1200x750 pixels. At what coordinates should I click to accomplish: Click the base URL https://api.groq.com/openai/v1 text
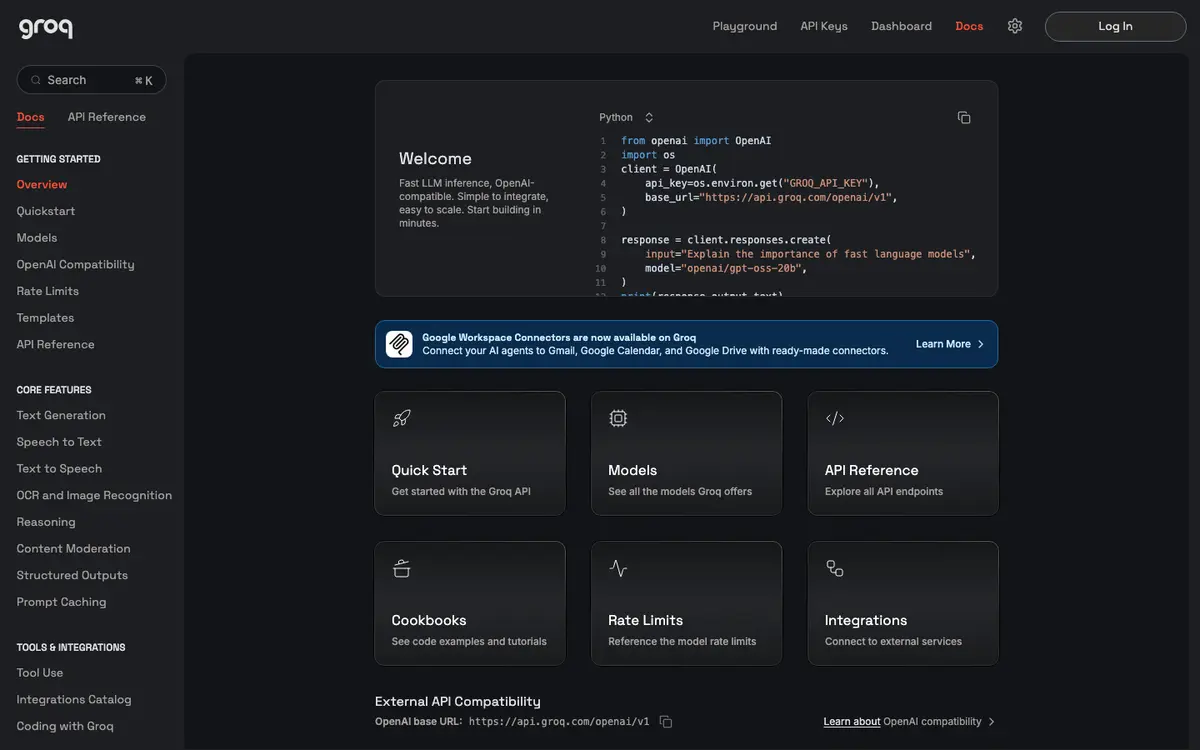[559, 722]
